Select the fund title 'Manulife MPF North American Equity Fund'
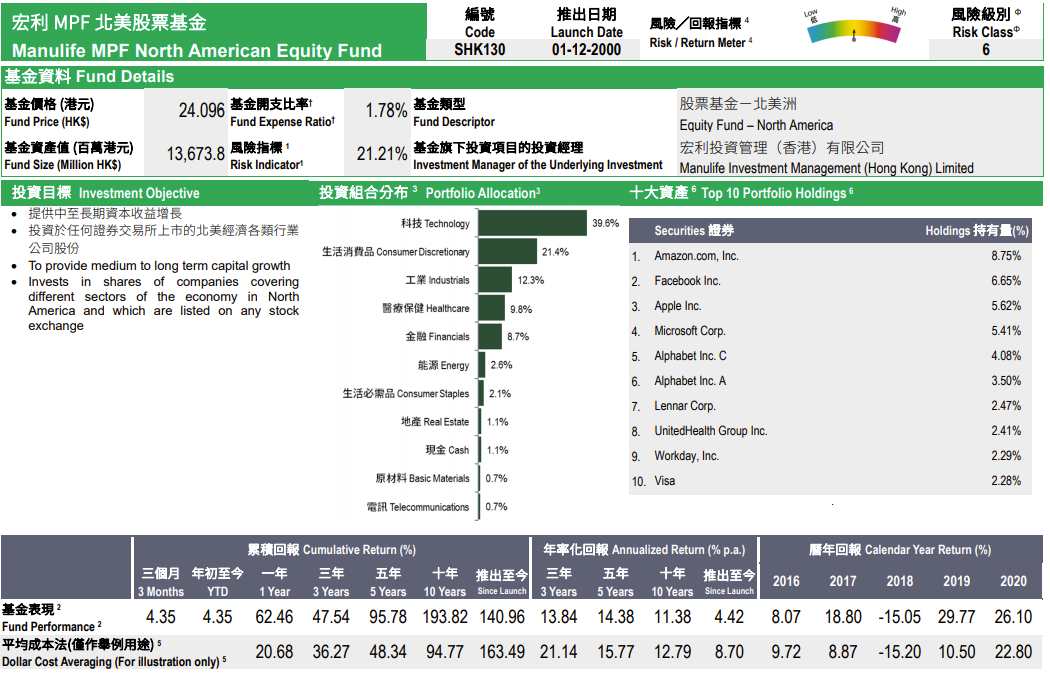 (197, 51)
